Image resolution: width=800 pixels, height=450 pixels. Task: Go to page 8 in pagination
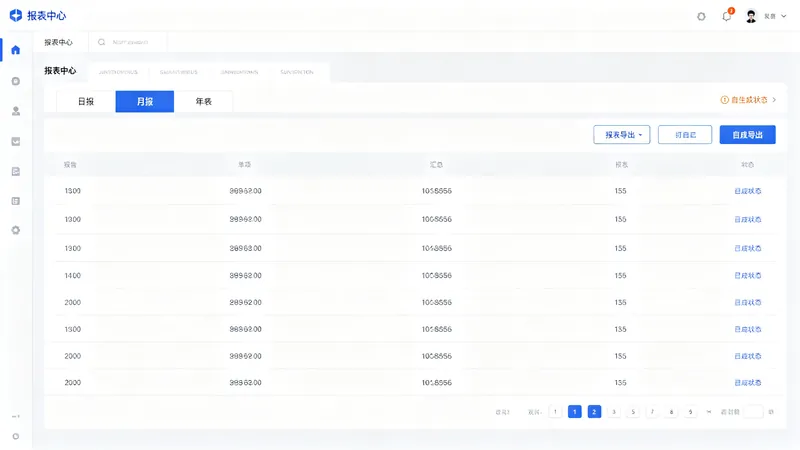coord(671,412)
